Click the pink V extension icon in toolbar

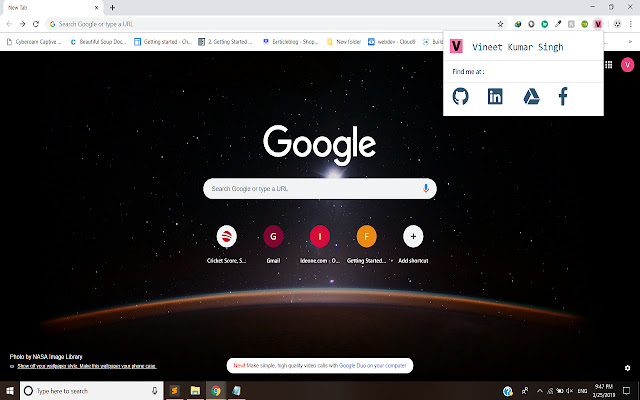pos(598,24)
